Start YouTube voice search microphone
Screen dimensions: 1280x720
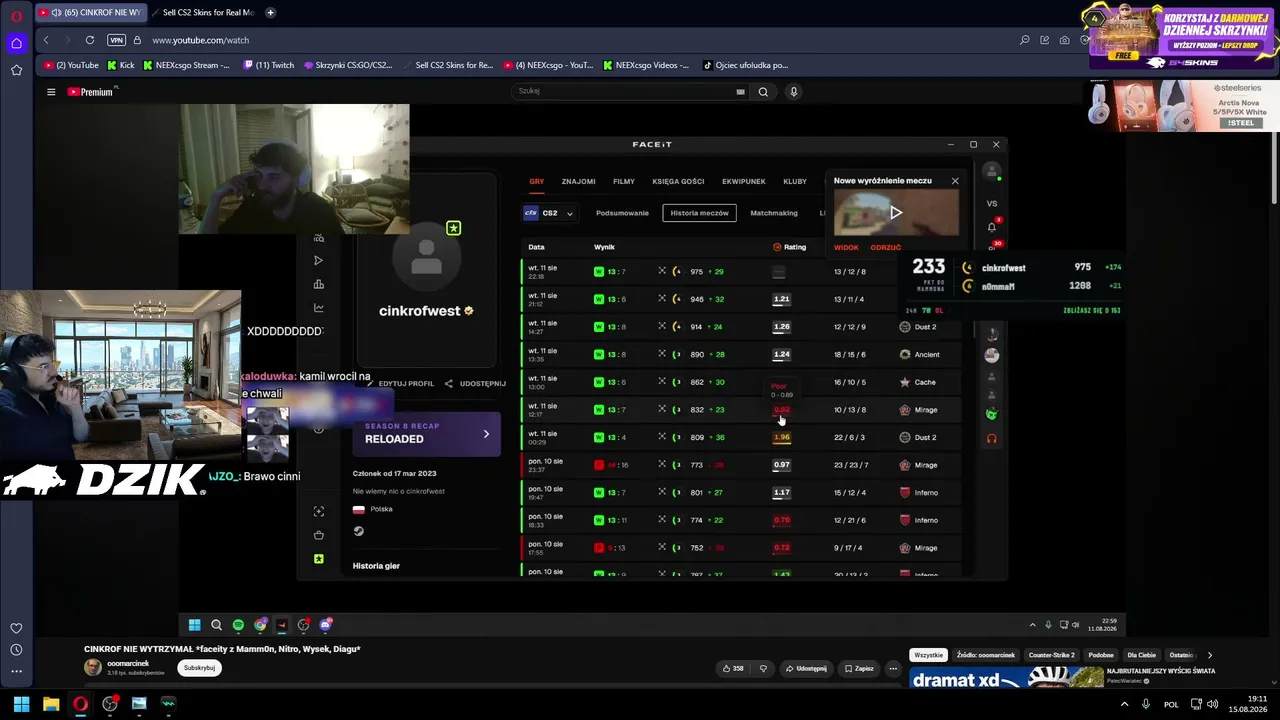794,92
